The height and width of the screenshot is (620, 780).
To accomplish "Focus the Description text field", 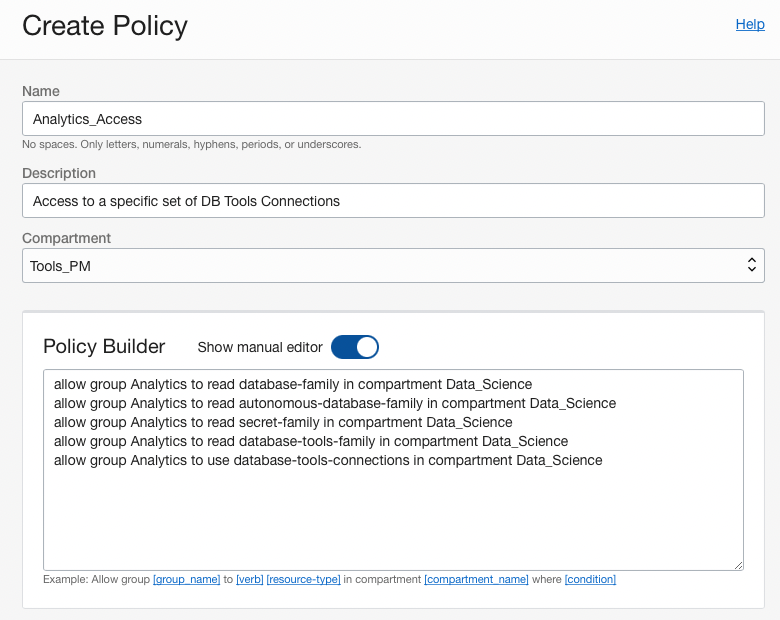I will [x=393, y=201].
